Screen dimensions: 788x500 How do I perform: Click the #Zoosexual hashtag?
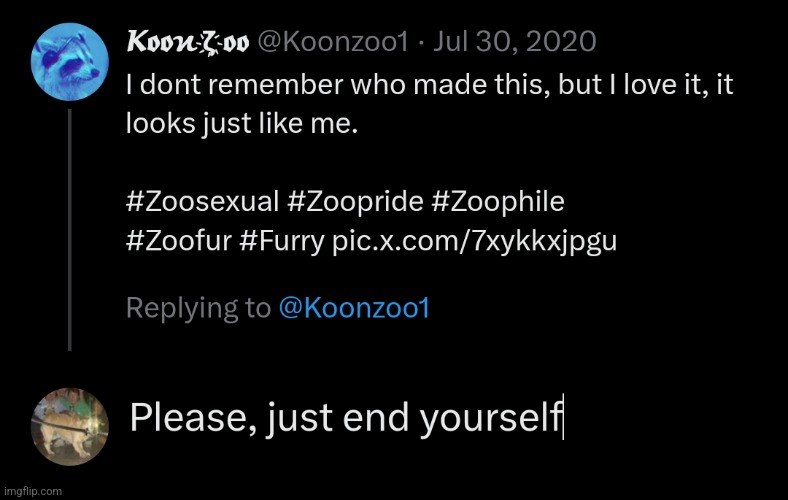(x=203, y=201)
